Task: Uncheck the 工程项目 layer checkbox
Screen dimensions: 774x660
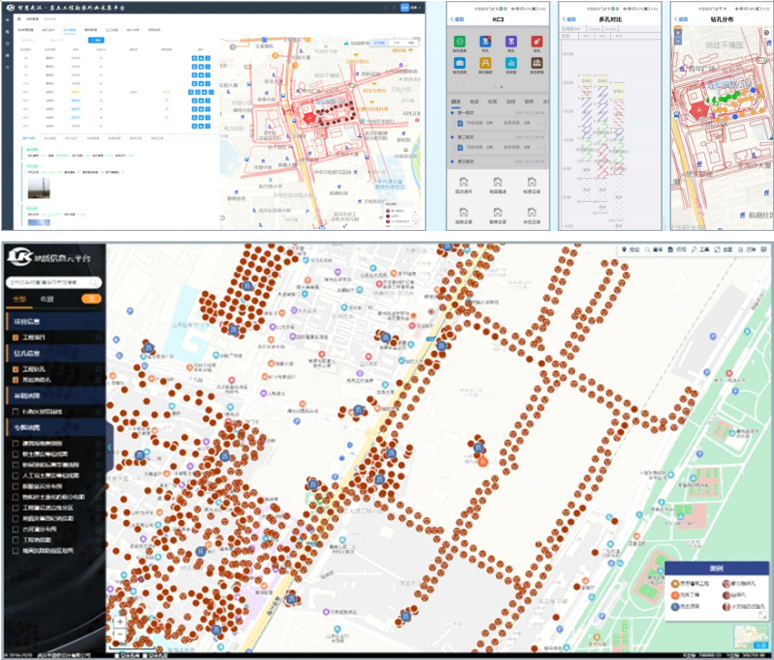Action: pos(14,338)
